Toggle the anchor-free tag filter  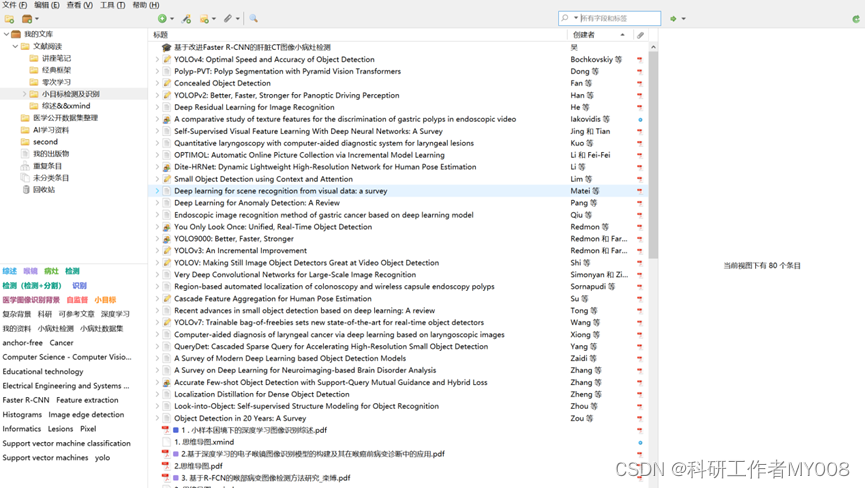pyautogui.click(x=22, y=343)
